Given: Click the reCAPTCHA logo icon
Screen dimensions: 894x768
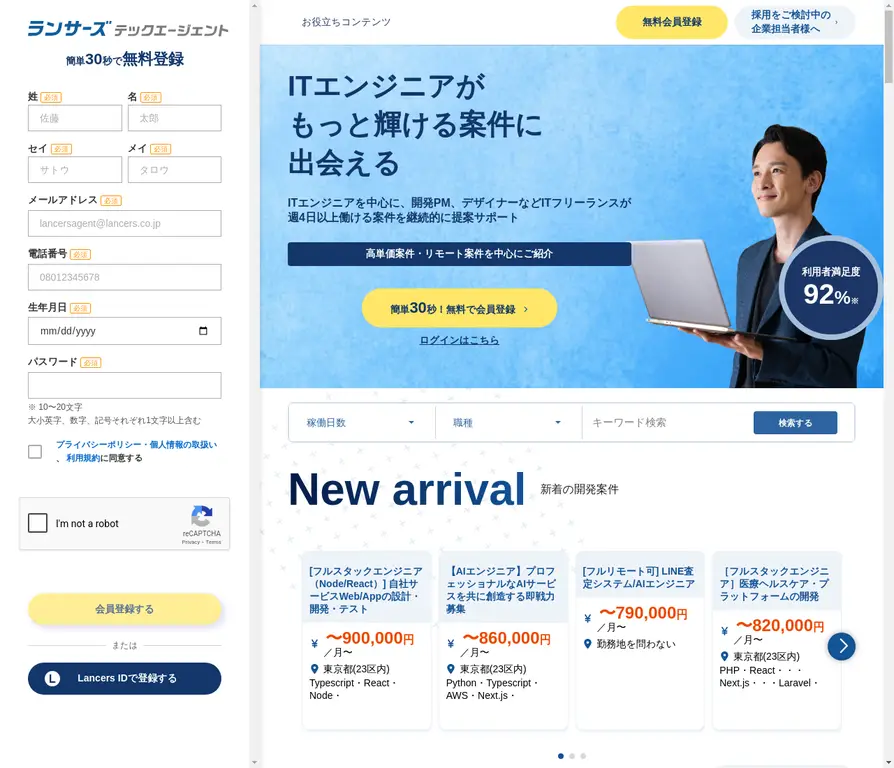Looking at the screenshot, I should (202, 516).
